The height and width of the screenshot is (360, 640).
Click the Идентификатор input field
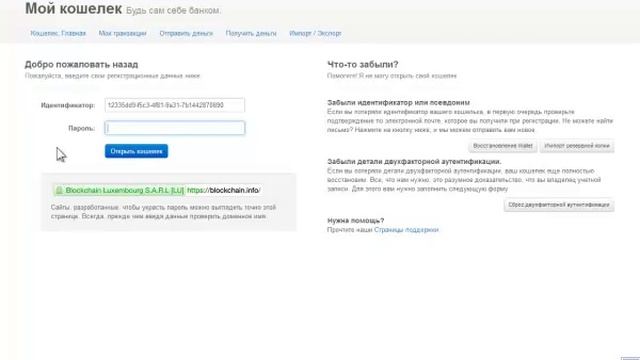(x=175, y=105)
